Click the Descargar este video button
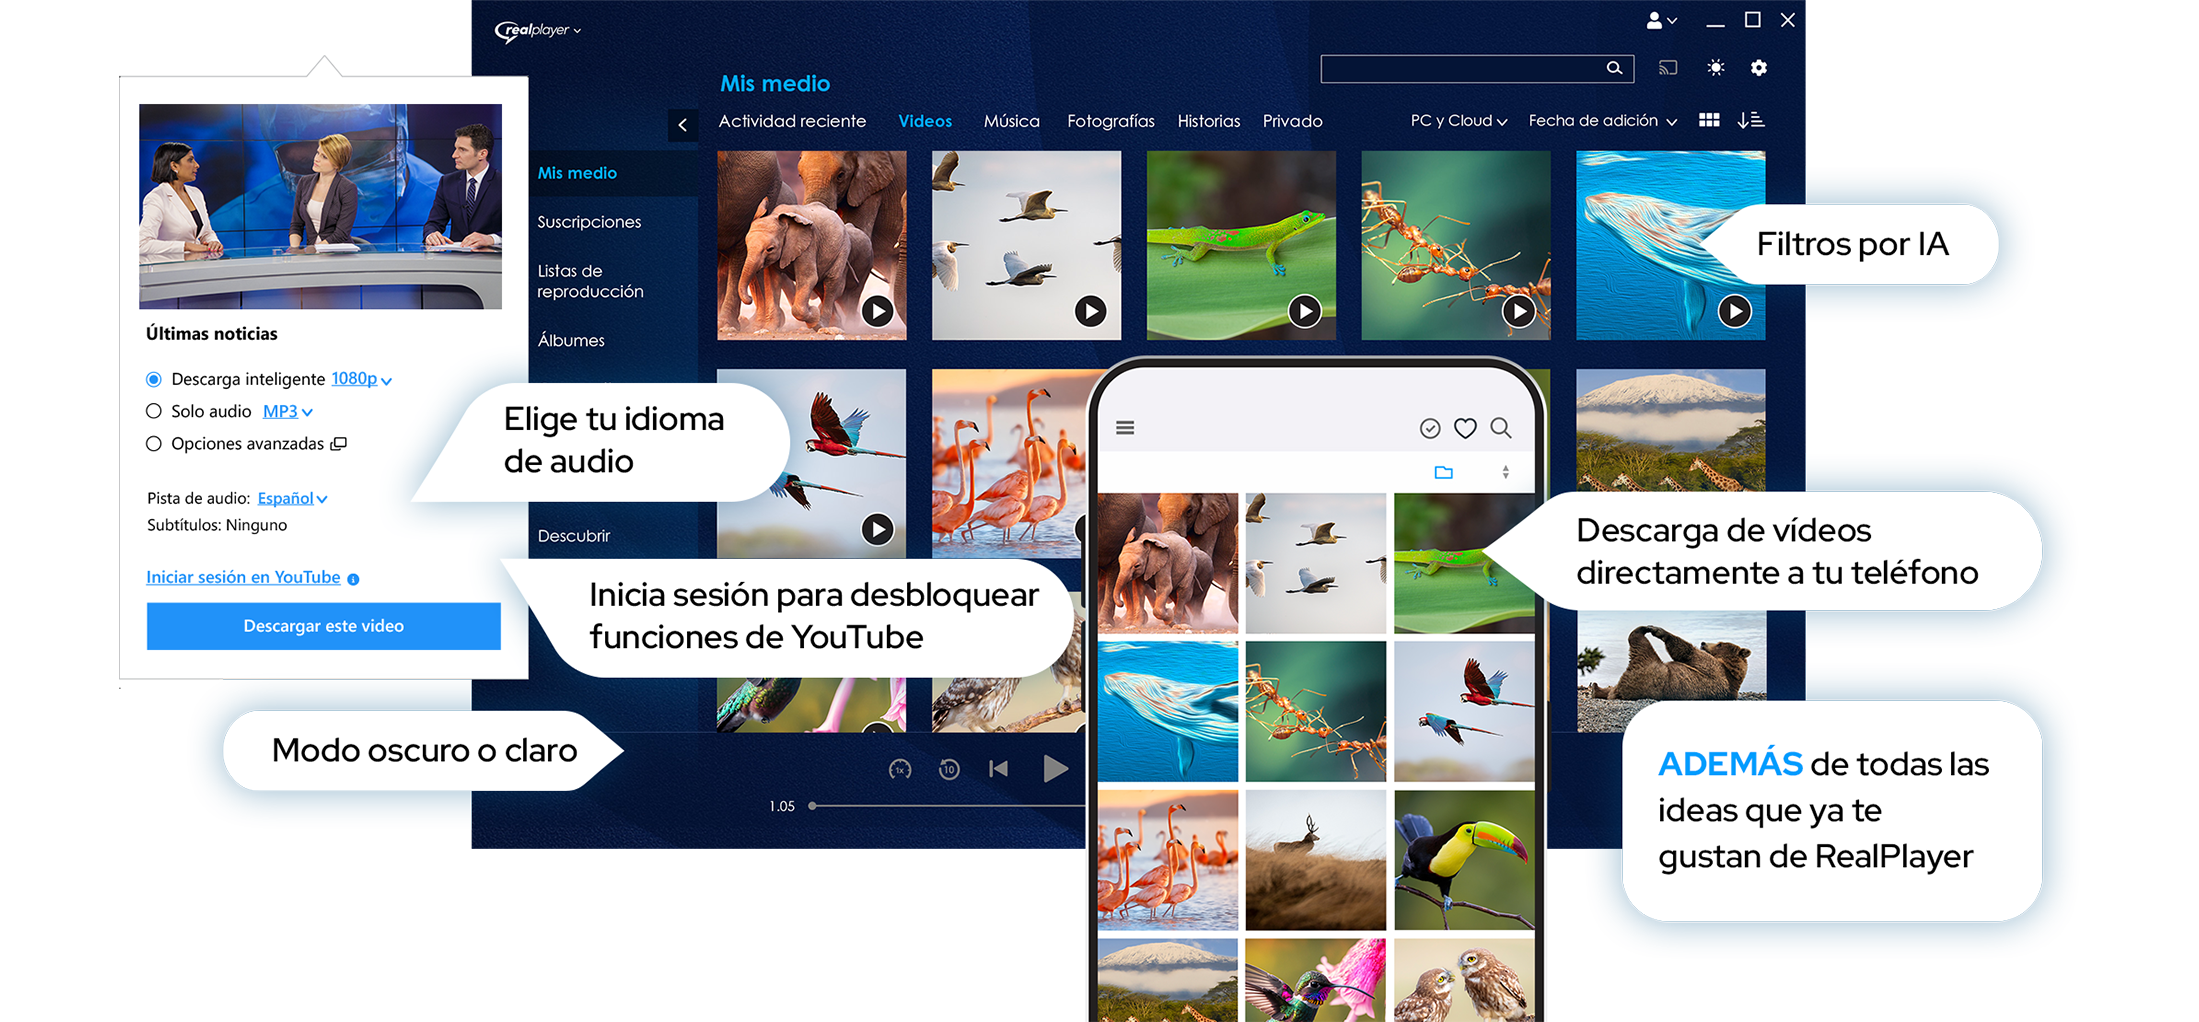2199x1022 pixels. tap(323, 626)
